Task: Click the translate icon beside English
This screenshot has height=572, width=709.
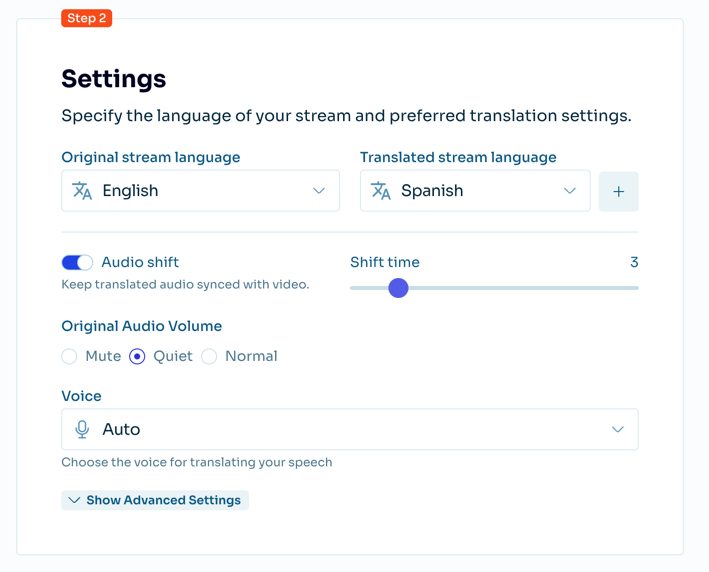Action: [82, 191]
